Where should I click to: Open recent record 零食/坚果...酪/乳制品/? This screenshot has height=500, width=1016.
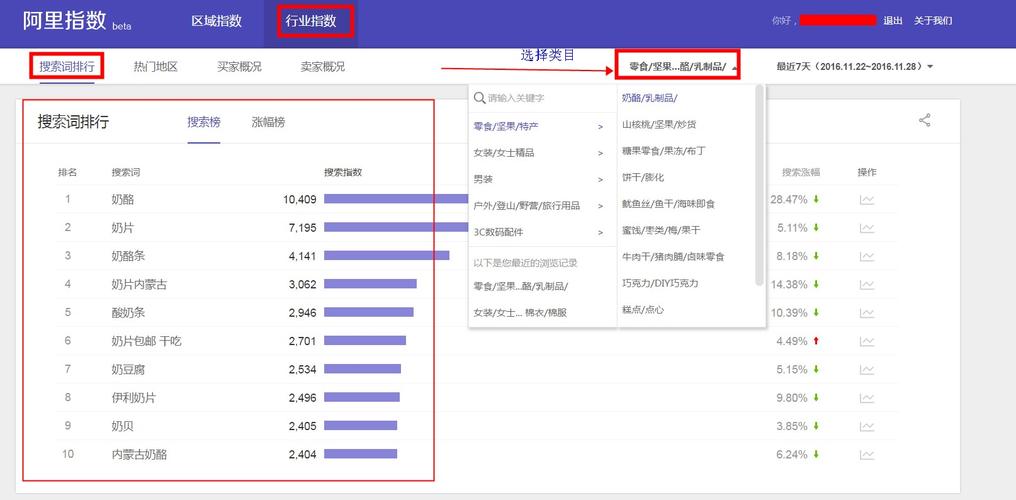(x=521, y=286)
